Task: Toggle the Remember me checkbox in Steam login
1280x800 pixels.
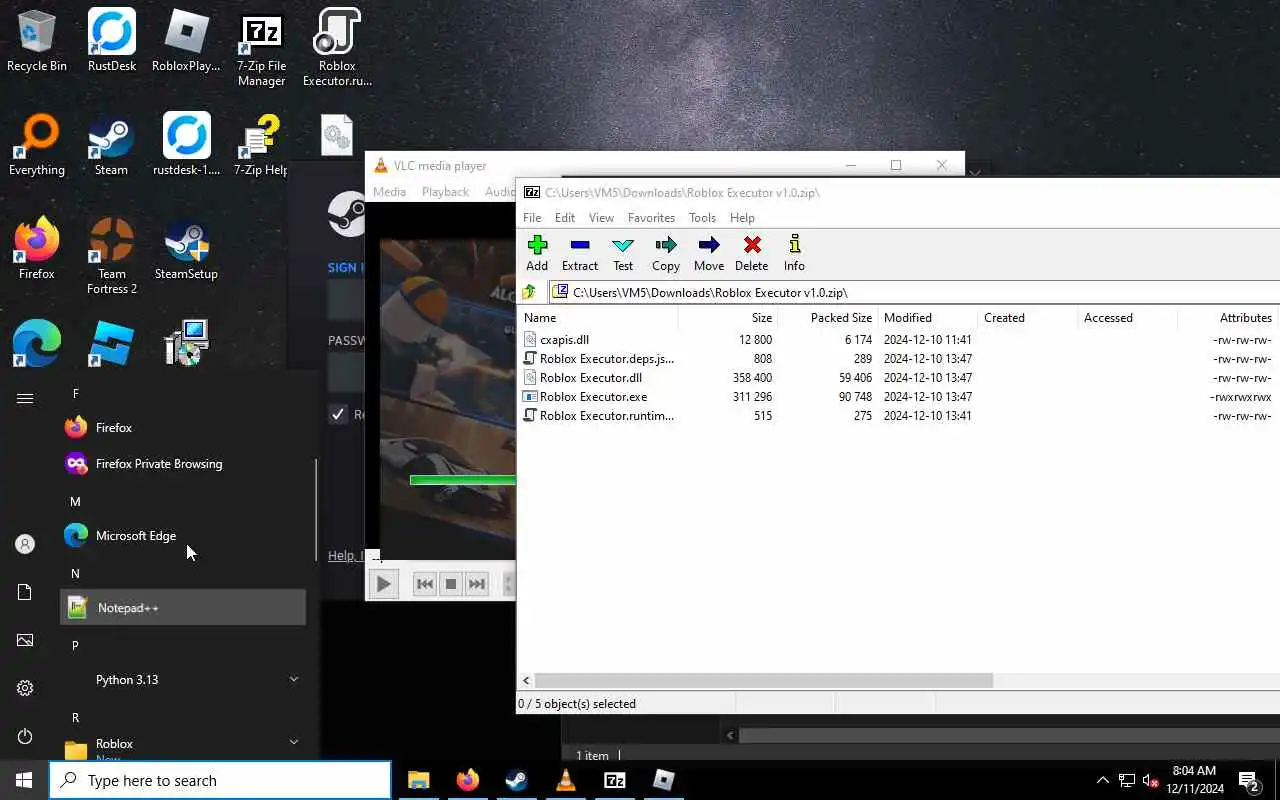Action: coord(339,414)
